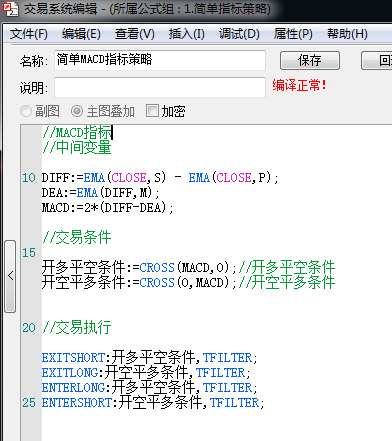
Task: Focus the 名称 input field
Action: (160, 60)
